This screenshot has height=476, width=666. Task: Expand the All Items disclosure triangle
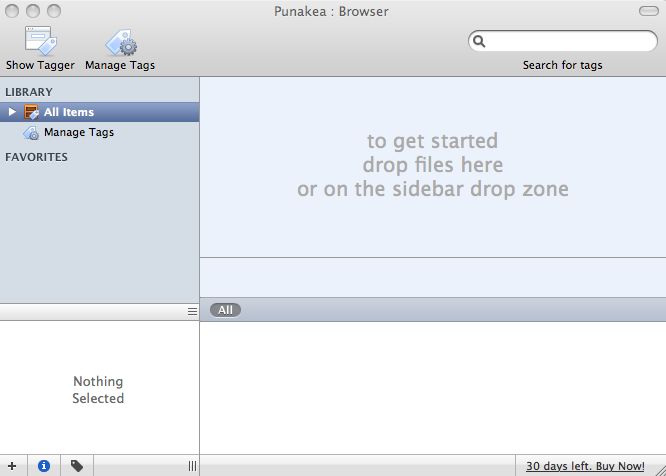pos(12,112)
